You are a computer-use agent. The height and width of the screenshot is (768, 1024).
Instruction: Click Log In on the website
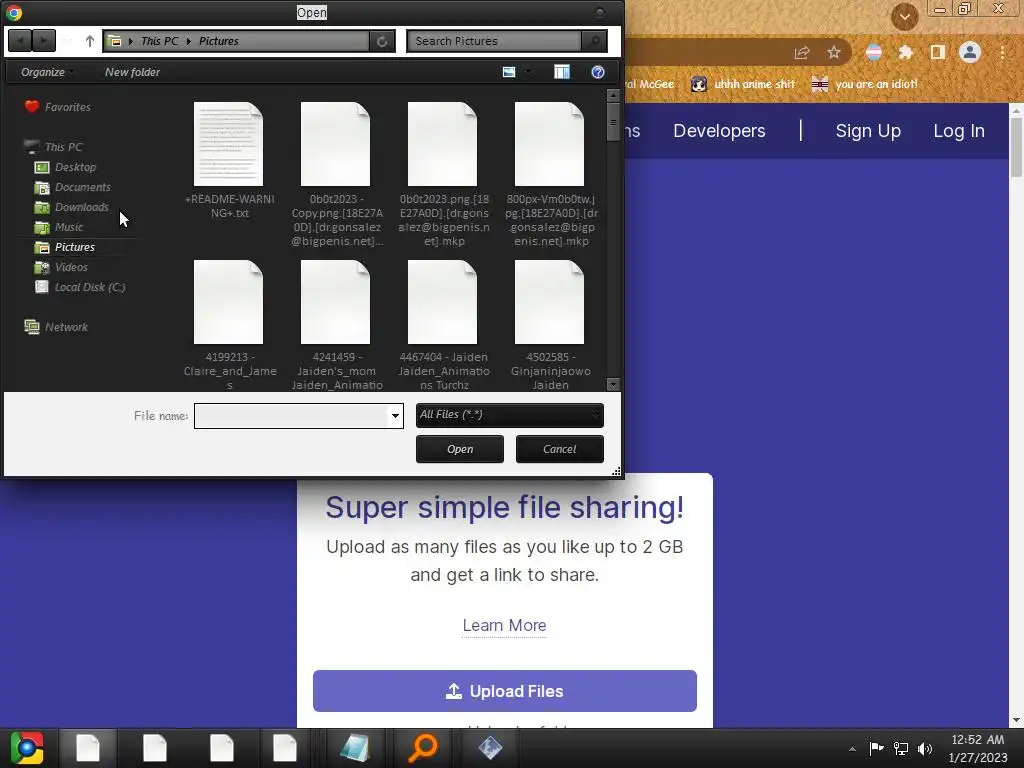click(x=958, y=131)
